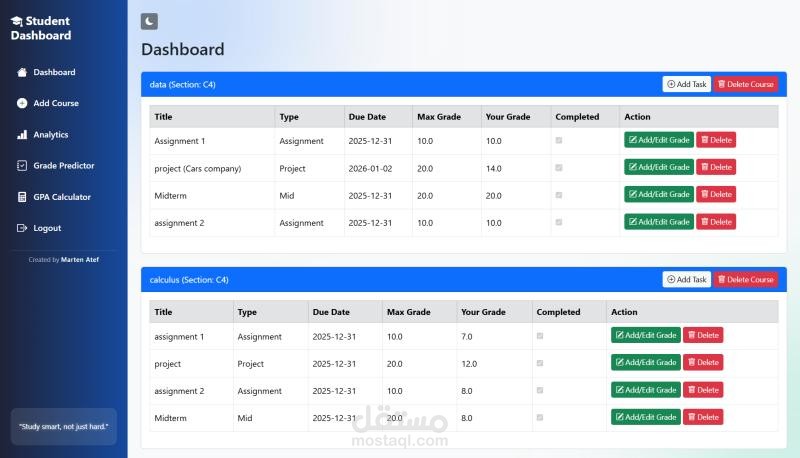The image size is (800, 458).
Task: Toggle Completed checkbox for calculus project
Action: [540, 363]
